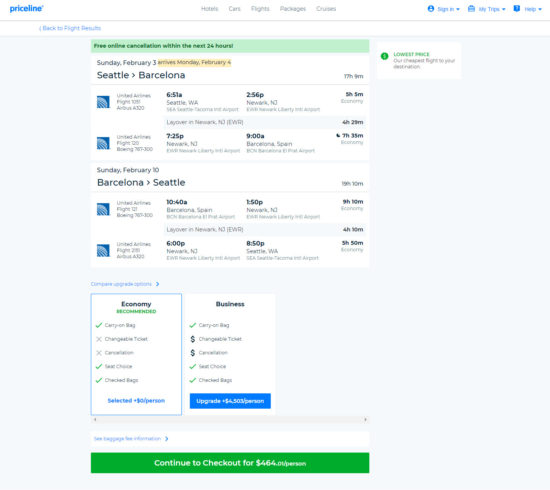Viewport: 550px width, 490px height.
Task: Click the 'Barcelona > Seattle' heading
Action: click(x=141, y=182)
